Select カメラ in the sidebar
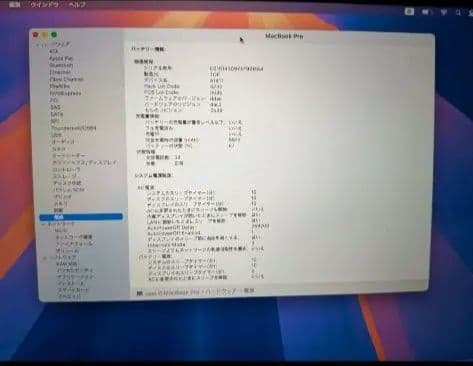 pos(59,149)
